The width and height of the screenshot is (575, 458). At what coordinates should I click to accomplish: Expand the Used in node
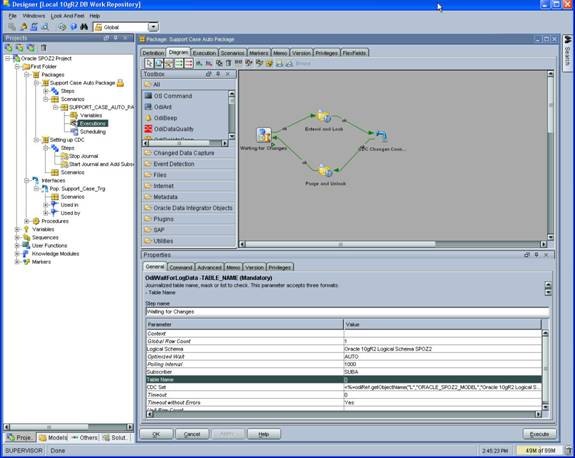click(x=45, y=205)
